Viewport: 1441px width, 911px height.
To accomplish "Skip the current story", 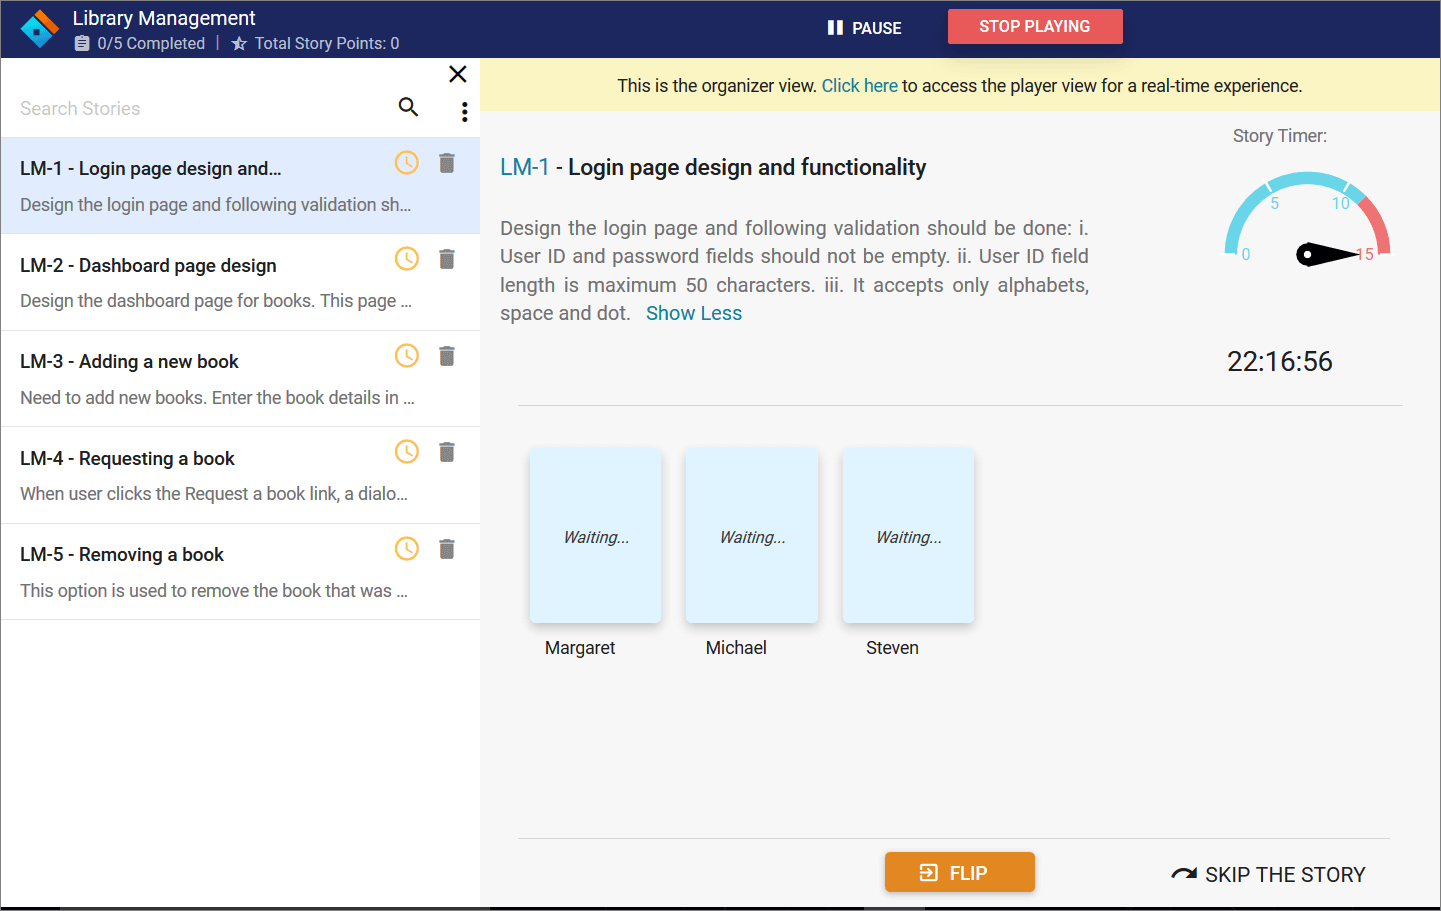I will pyautogui.click(x=1283, y=873).
